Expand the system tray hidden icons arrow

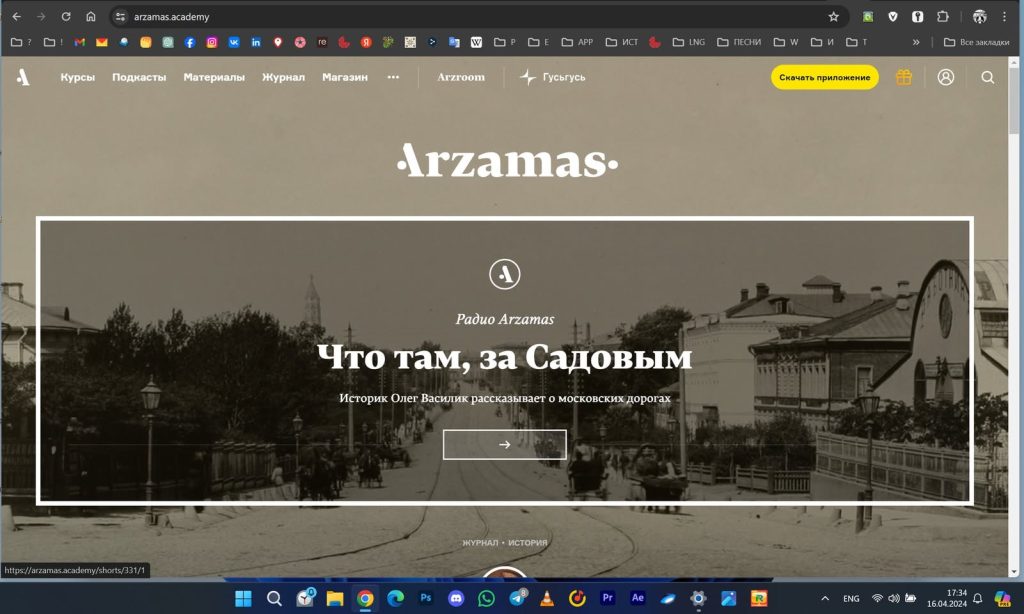825,598
